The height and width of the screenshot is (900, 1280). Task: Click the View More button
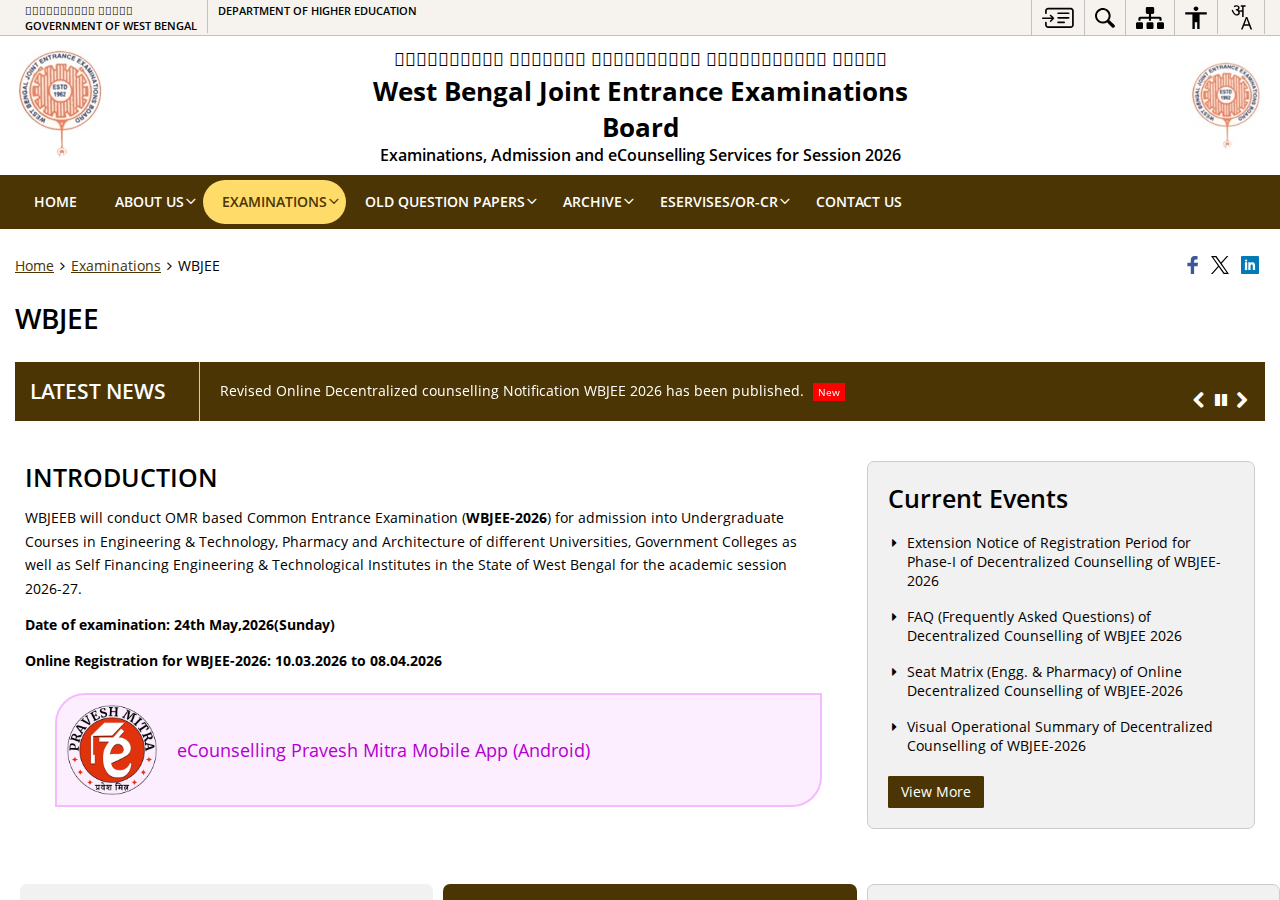pyautogui.click(x=936, y=792)
